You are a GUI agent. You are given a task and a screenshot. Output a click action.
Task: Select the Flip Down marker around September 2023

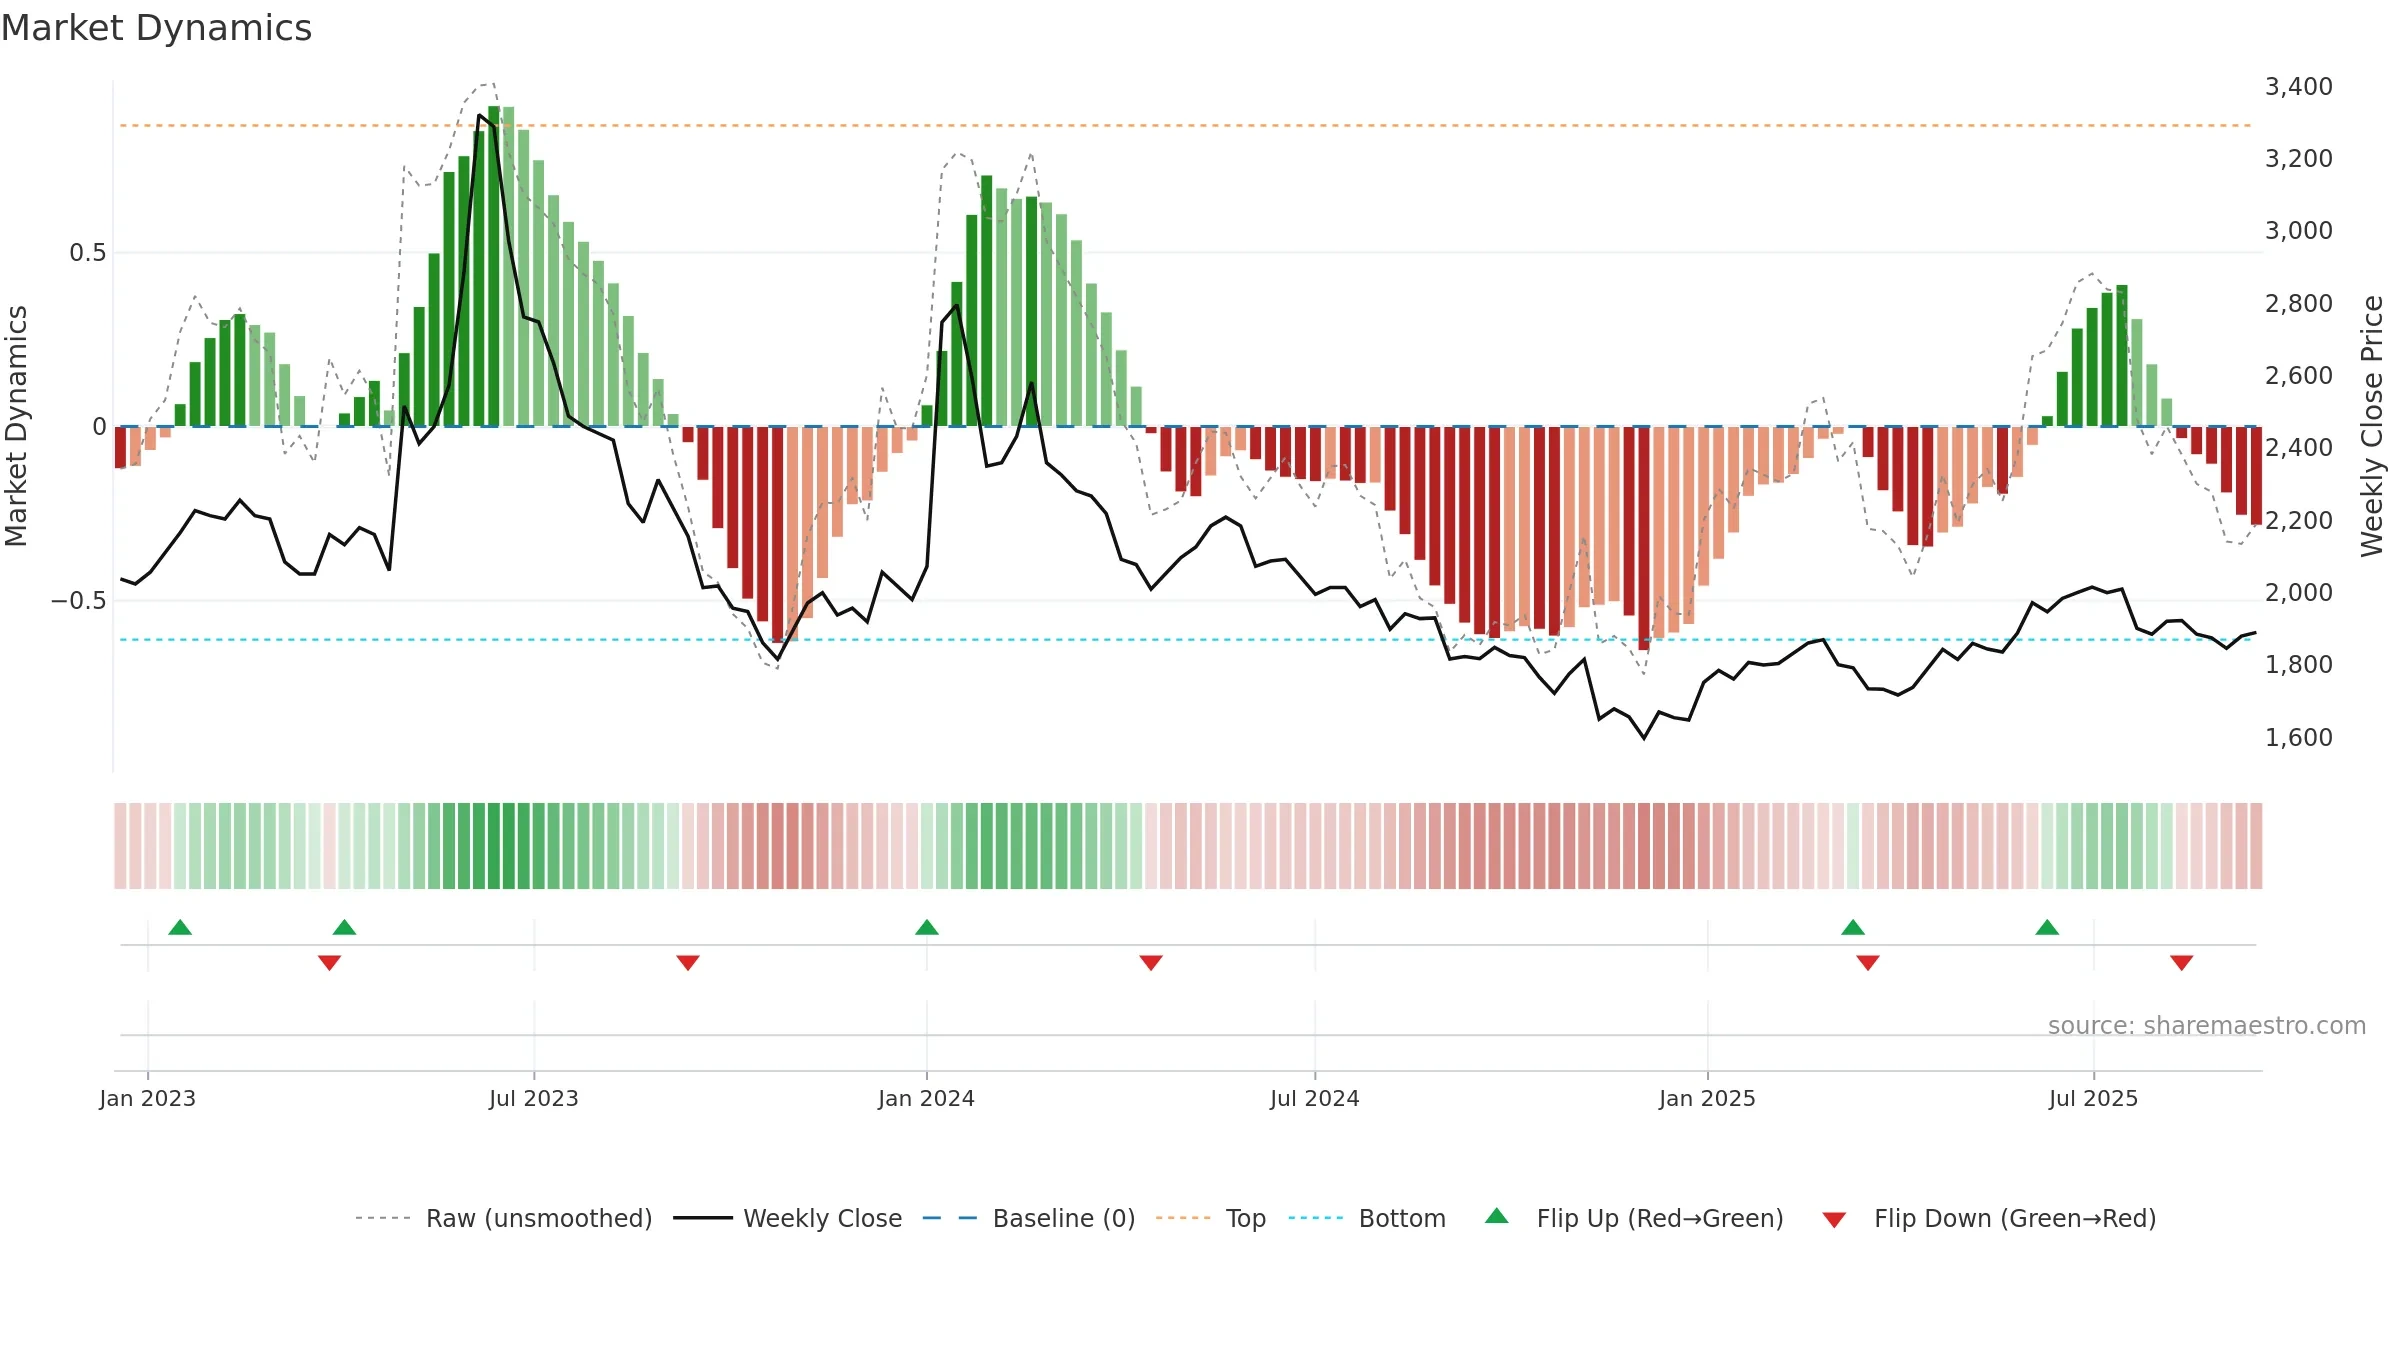coord(688,963)
